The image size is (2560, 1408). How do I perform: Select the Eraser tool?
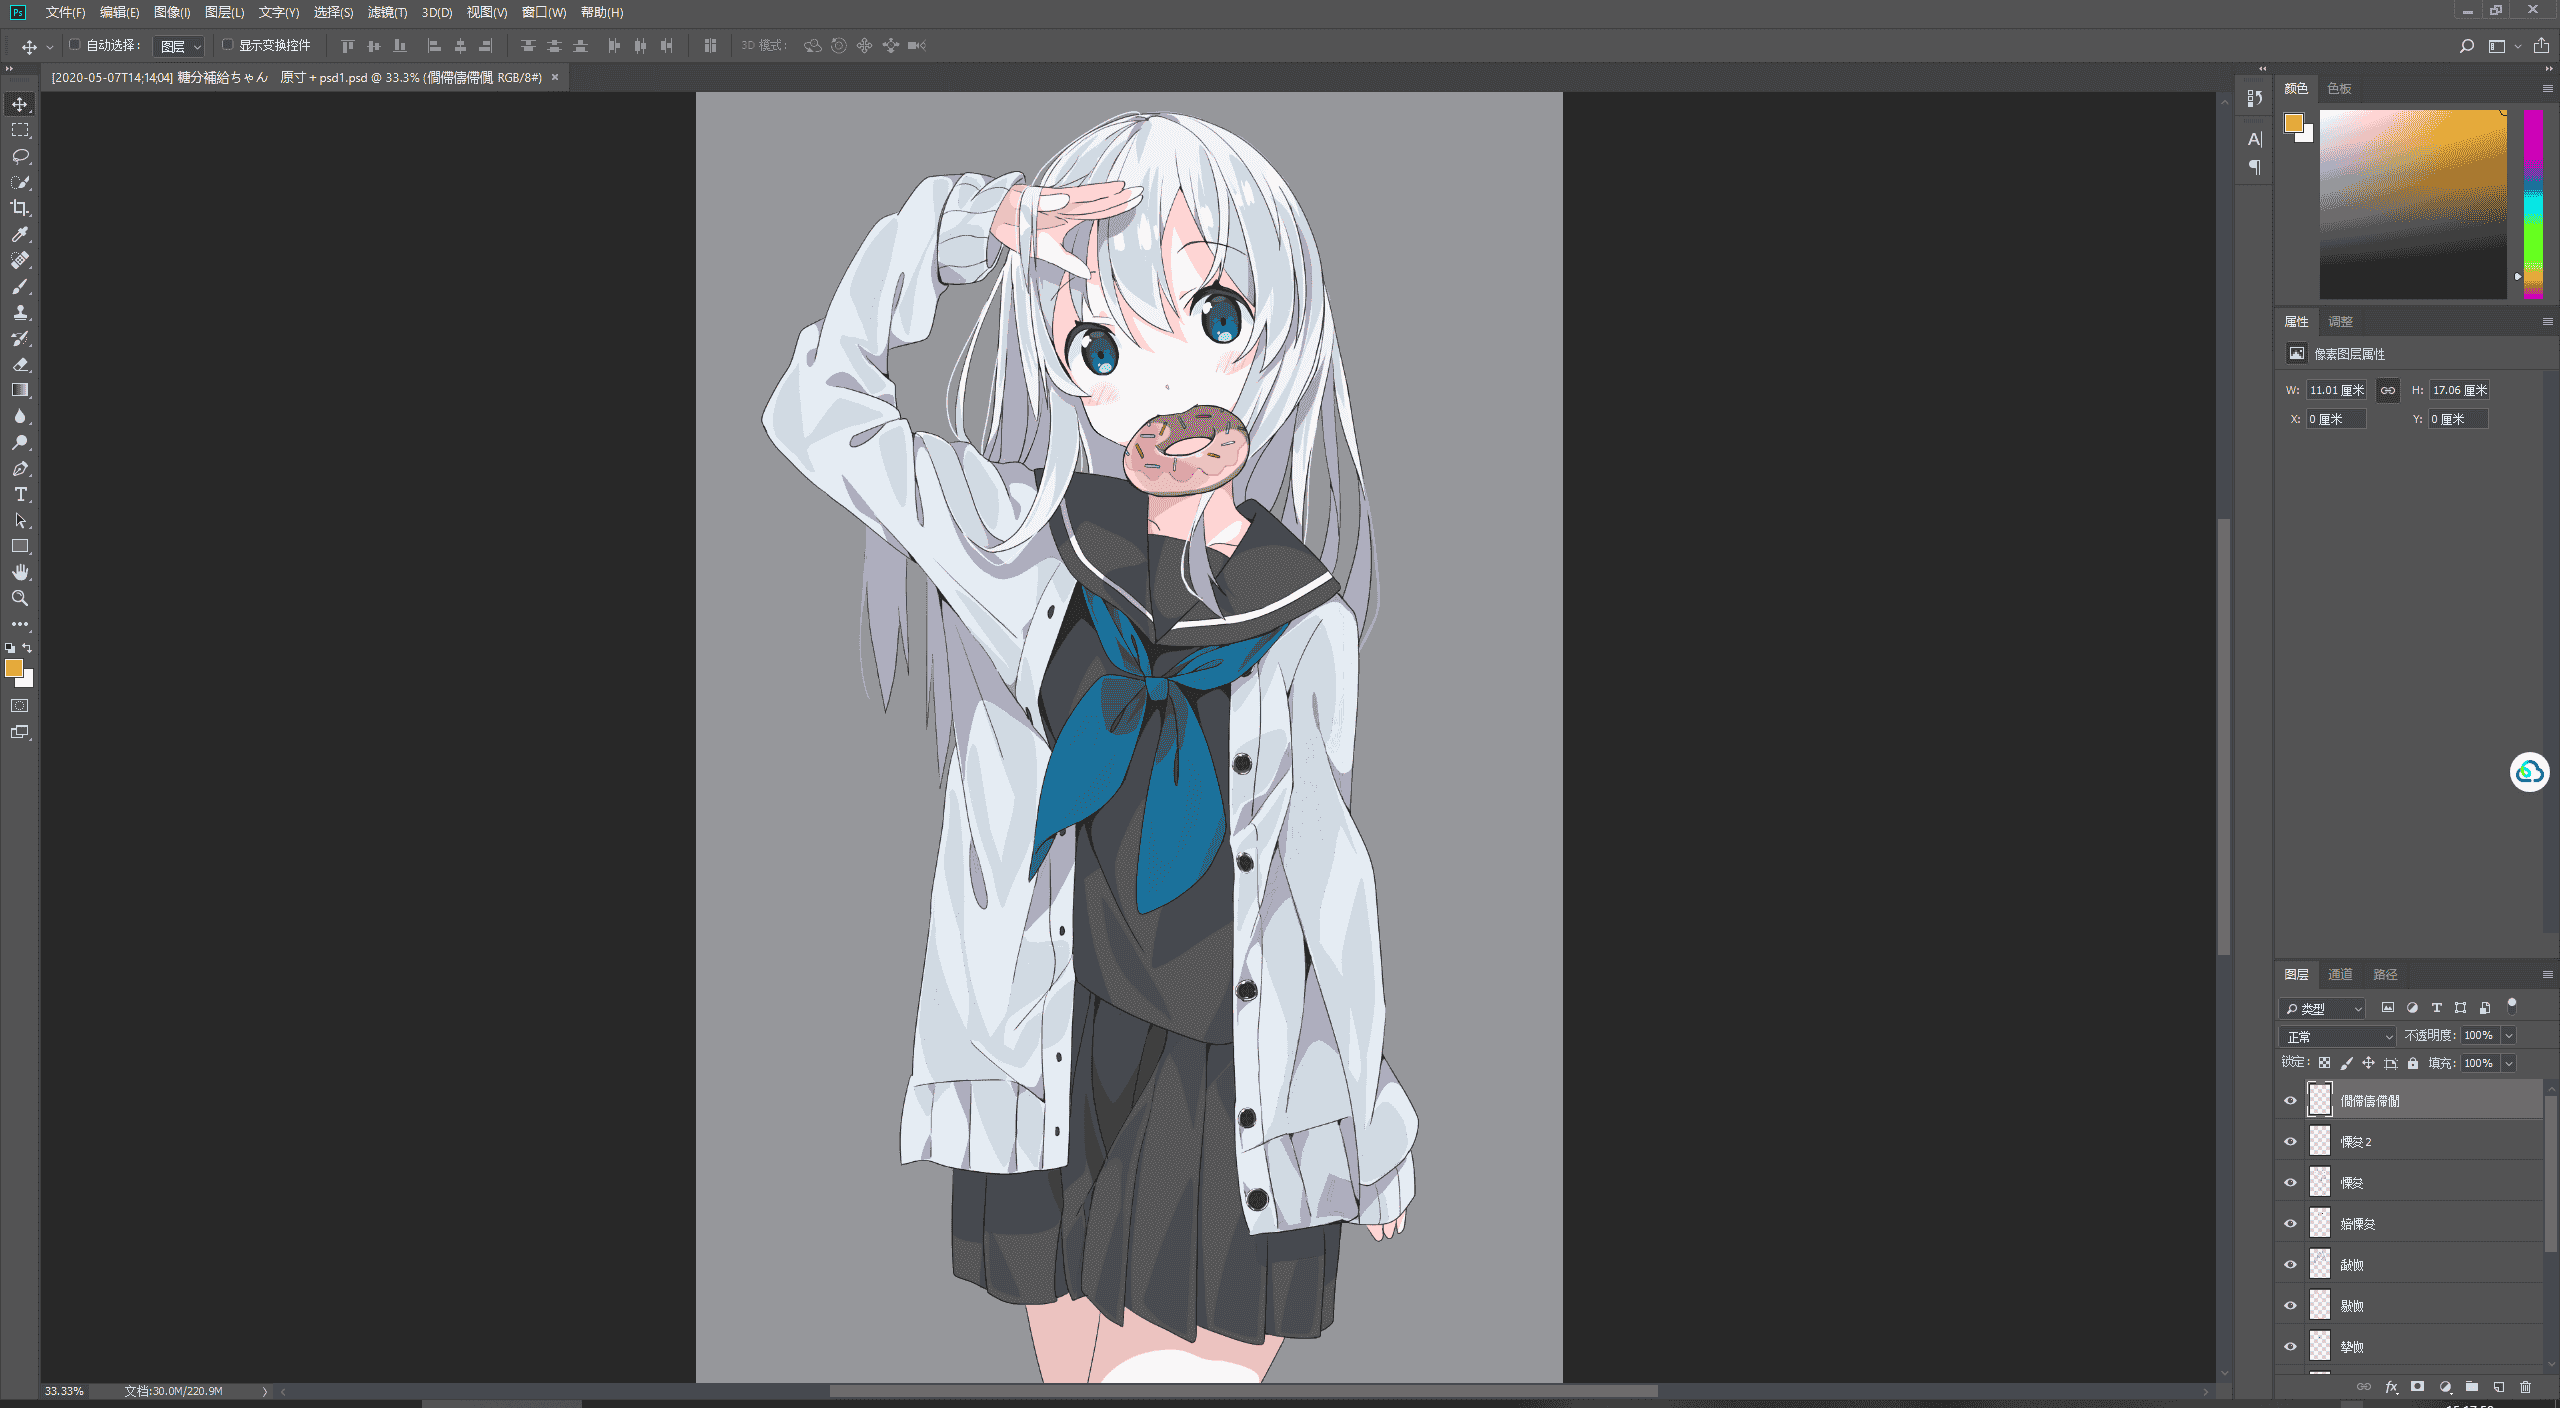[20, 364]
